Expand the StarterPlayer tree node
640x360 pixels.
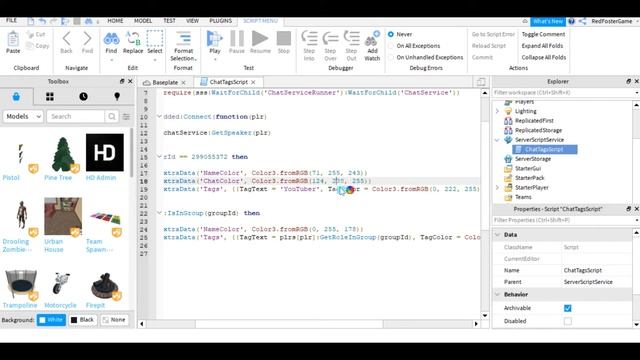click(497, 188)
